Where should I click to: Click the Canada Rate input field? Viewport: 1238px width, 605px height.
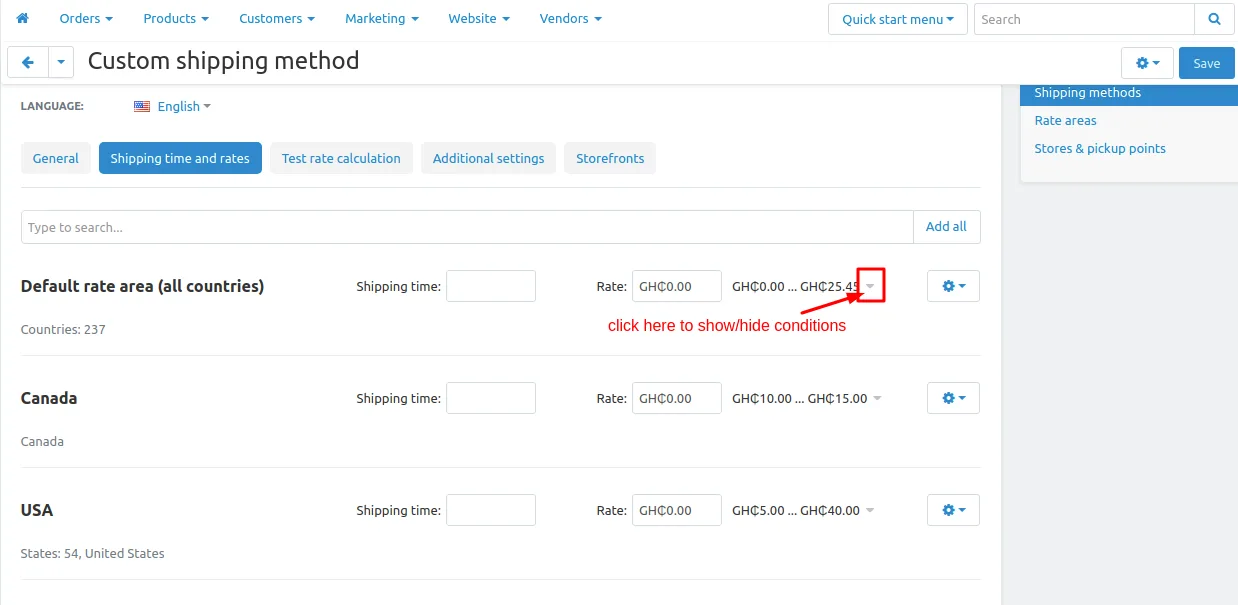point(677,398)
